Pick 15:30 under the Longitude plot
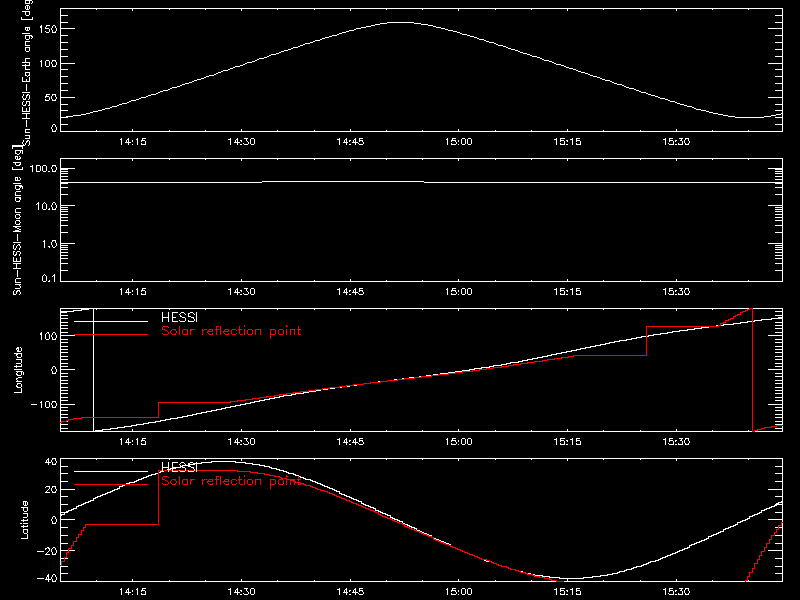Image resolution: width=800 pixels, height=600 pixels. coord(676,442)
